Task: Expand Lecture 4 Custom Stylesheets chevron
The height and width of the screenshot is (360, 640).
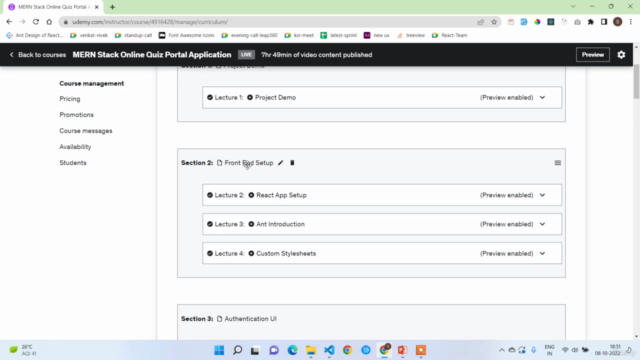Action: [x=542, y=253]
